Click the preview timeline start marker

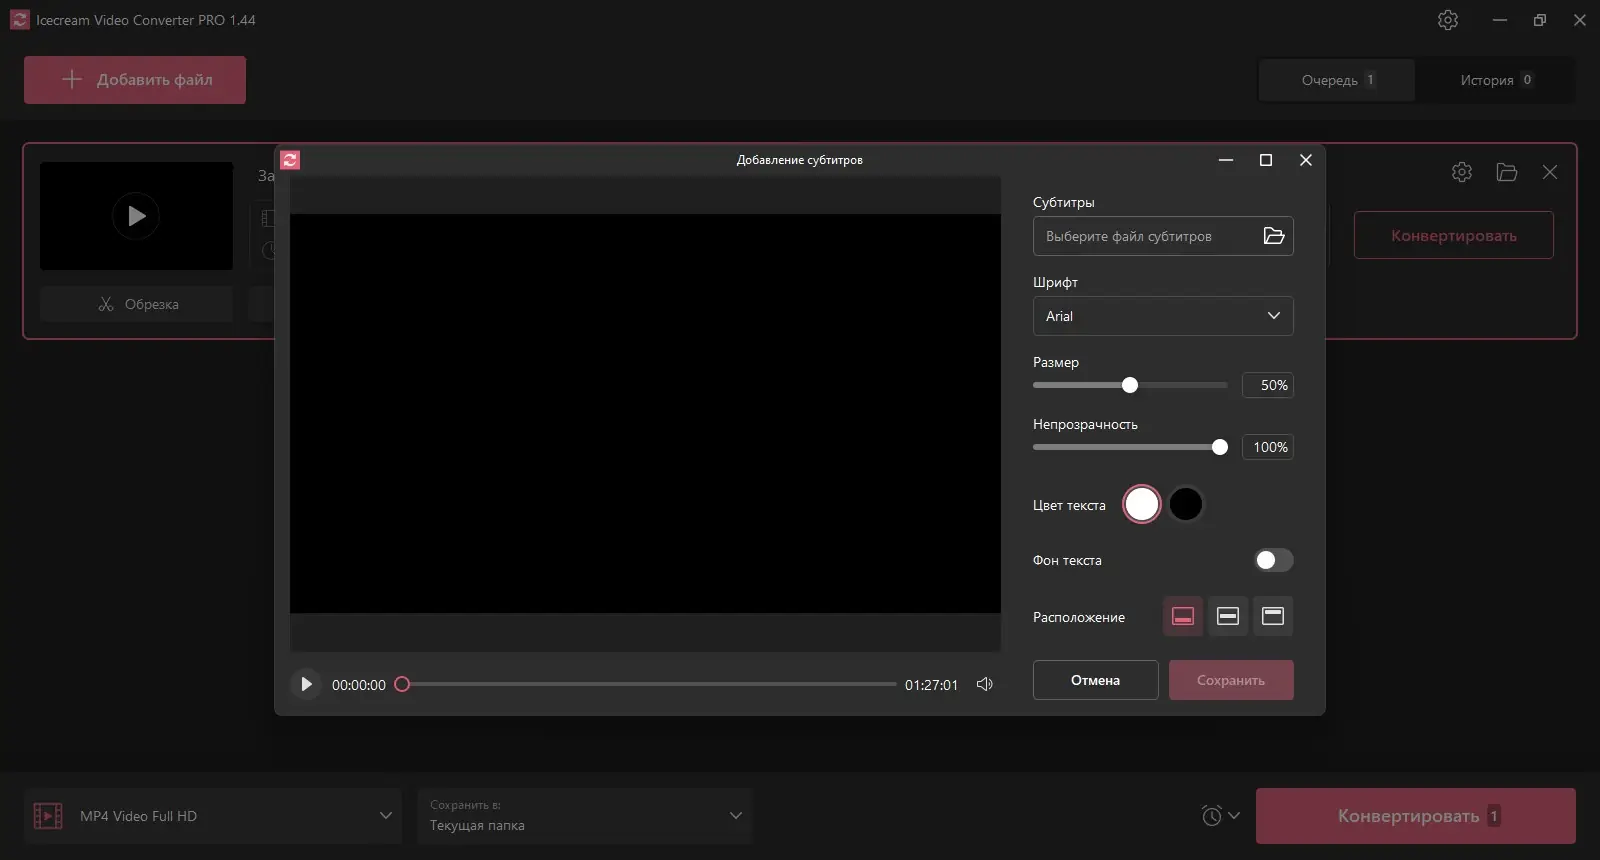click(x=402, y=684)
